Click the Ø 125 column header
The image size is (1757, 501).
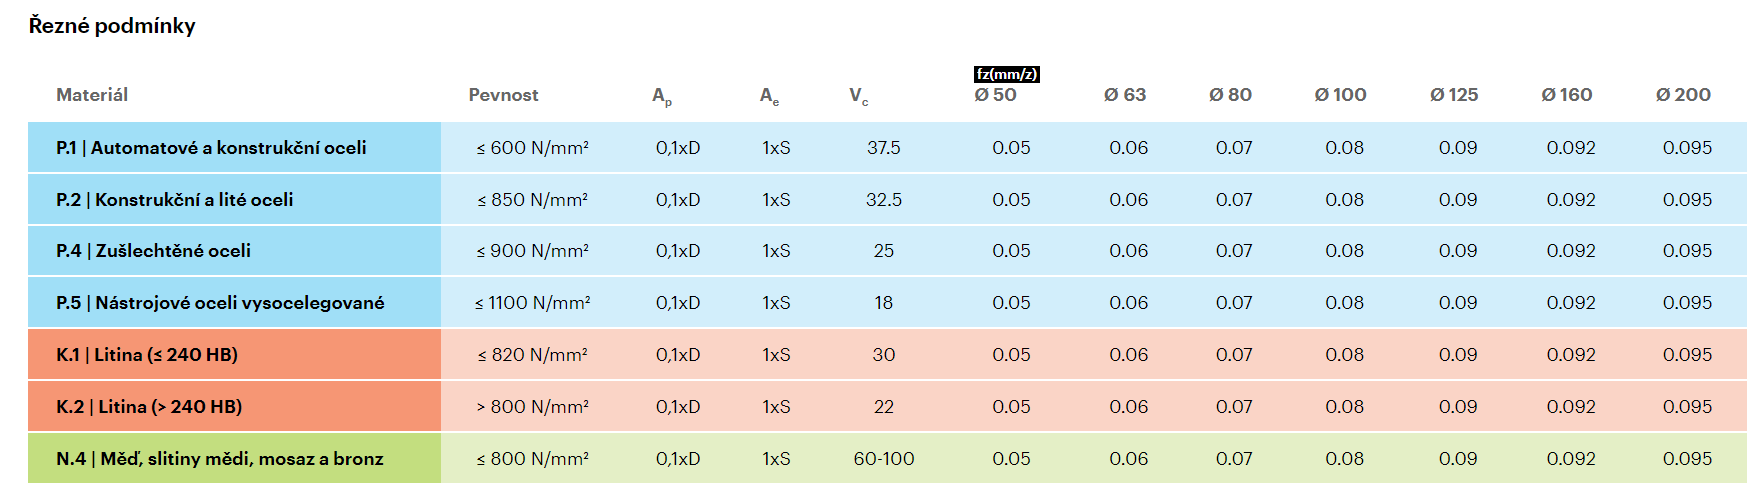click(1453, 95)
